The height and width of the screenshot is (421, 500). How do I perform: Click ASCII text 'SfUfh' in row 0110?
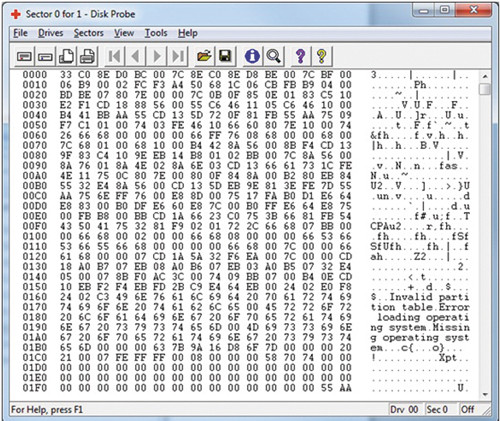point(386,247)
